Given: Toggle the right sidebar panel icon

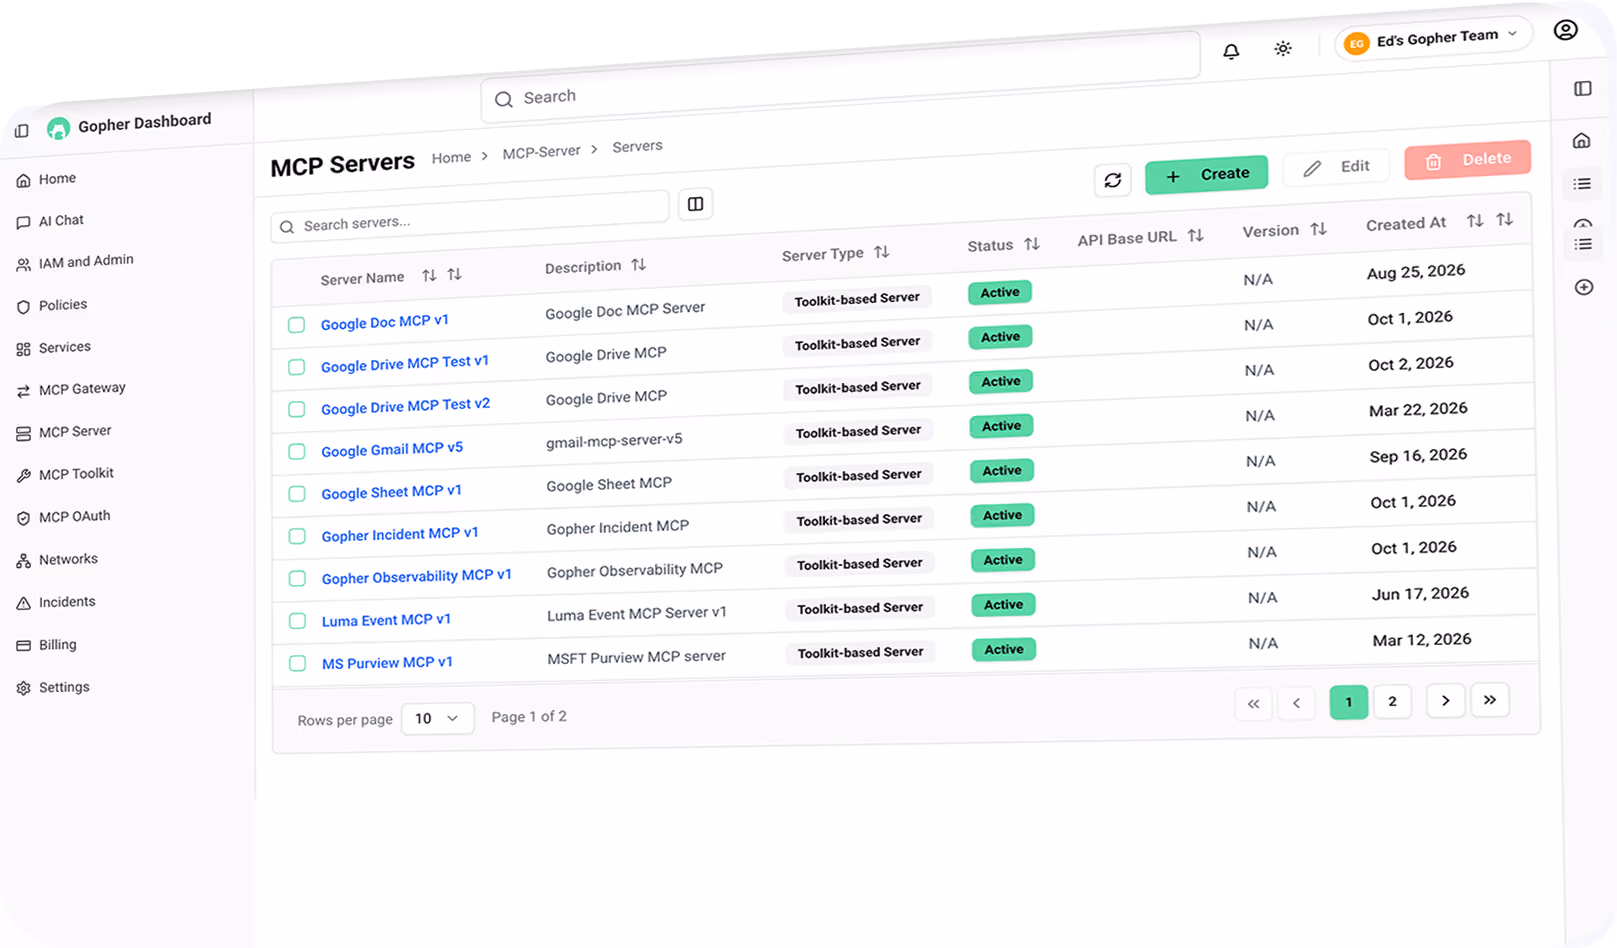Looking at the screenshot, I should pos(1583,89).
